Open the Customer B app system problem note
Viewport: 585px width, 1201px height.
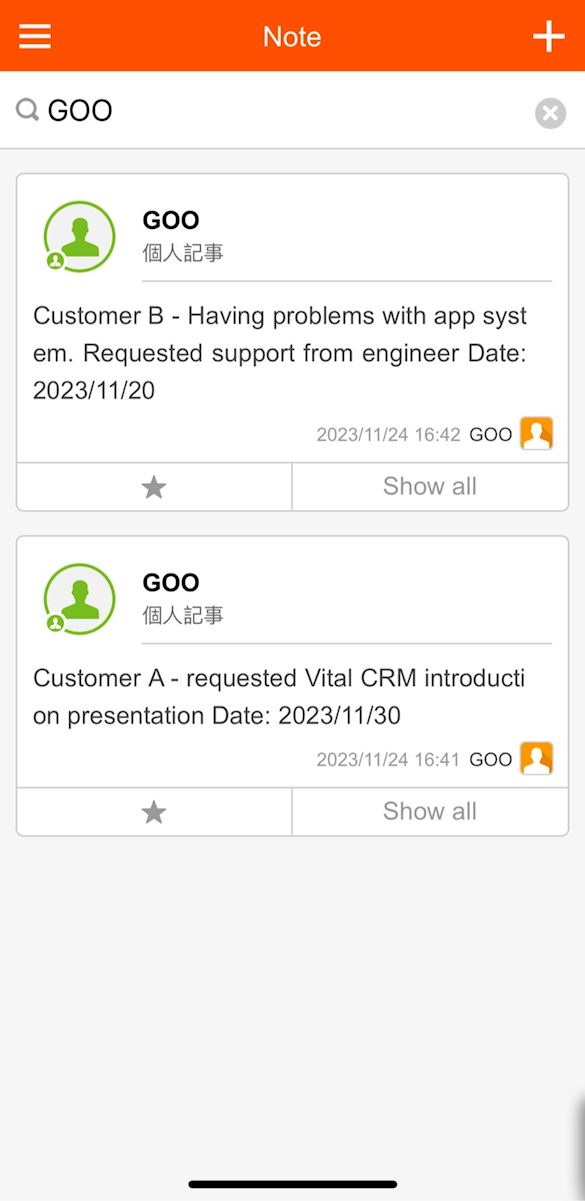coord(280,353)
